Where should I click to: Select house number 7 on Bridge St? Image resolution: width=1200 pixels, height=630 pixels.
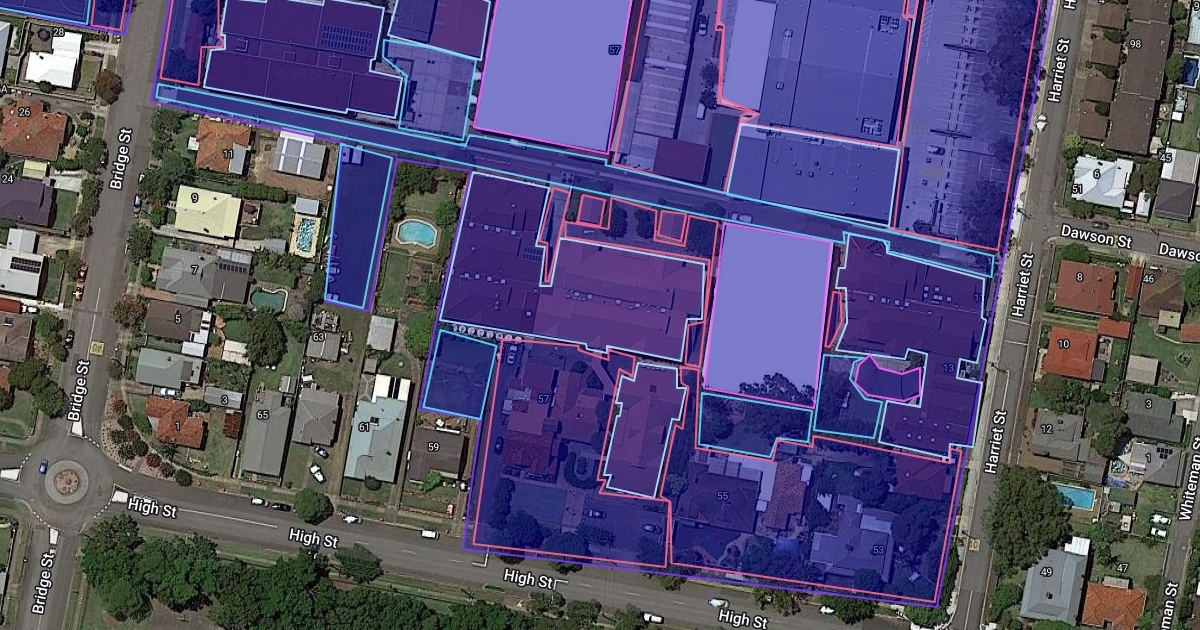[x=194, y=270]
